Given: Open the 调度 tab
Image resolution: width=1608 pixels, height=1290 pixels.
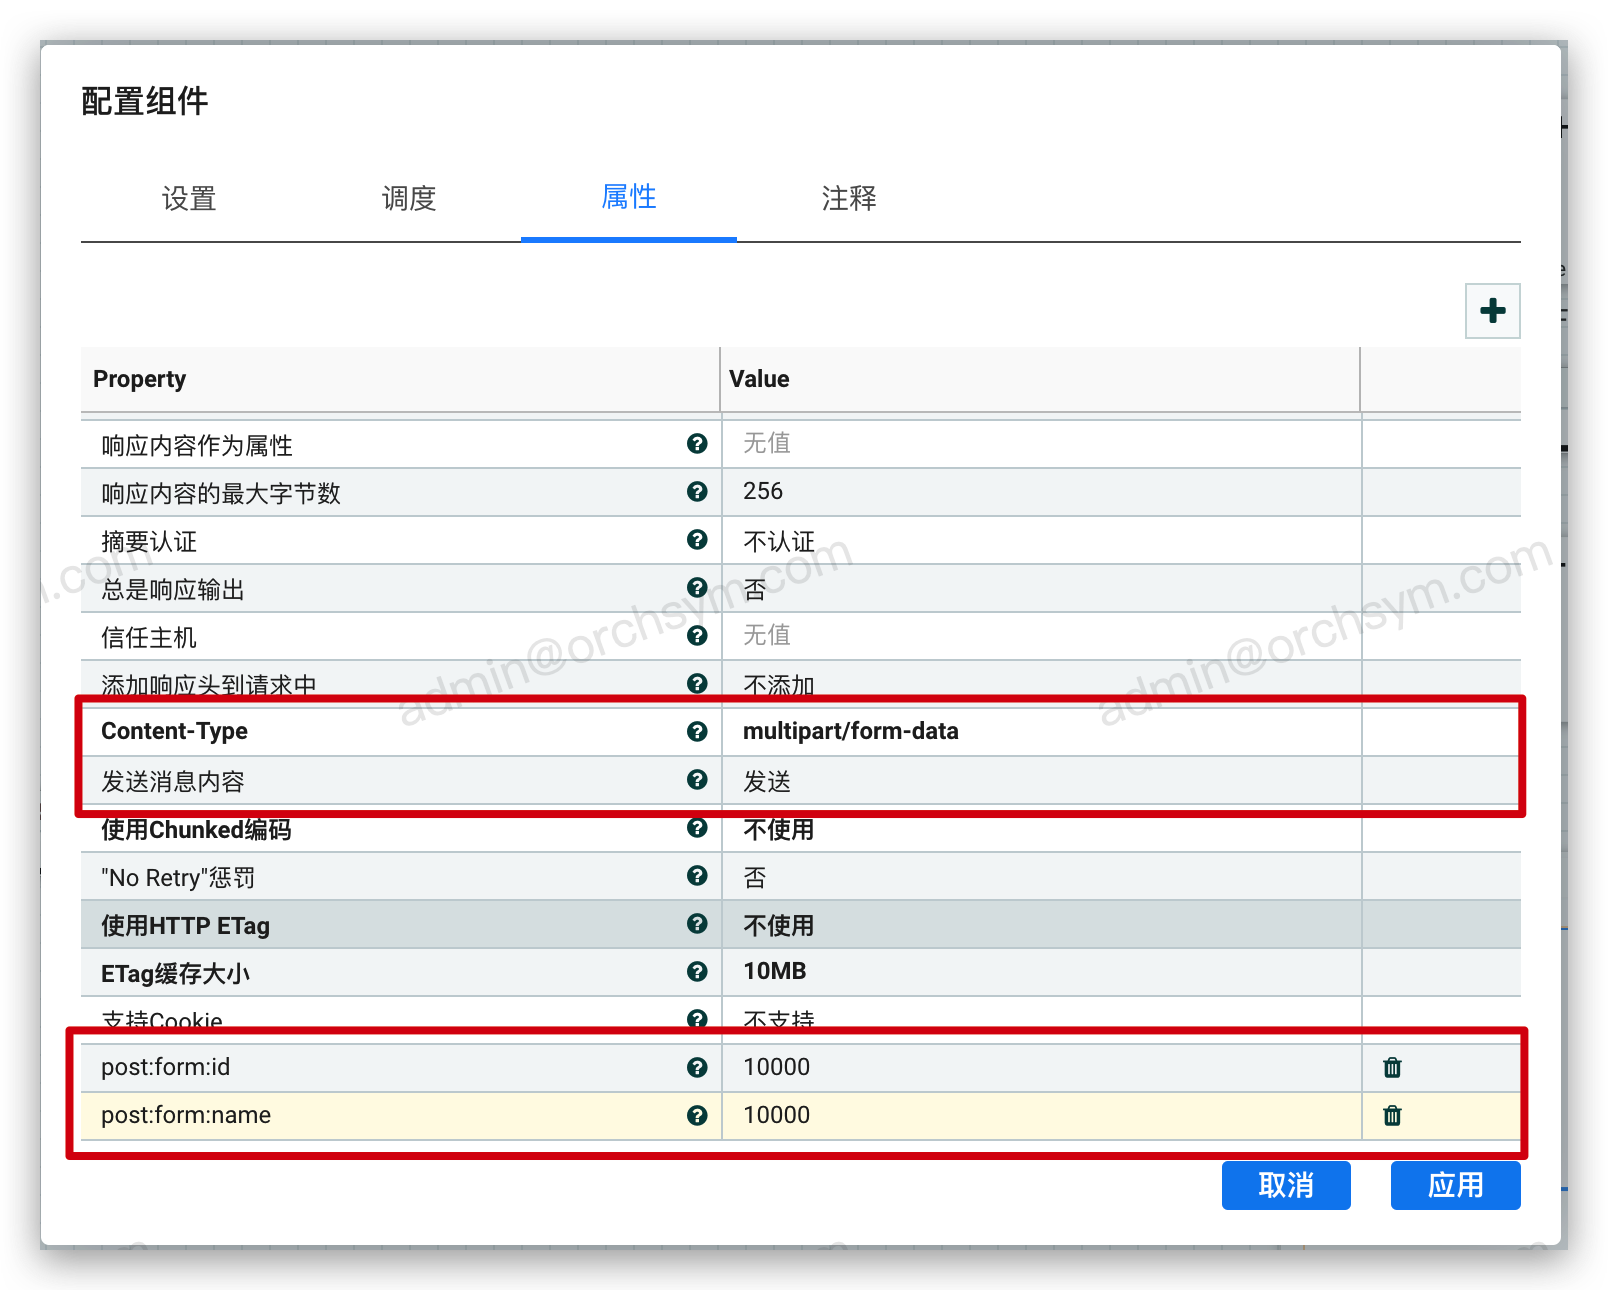Looking at the screenshot, I should (x=409, y=199).
